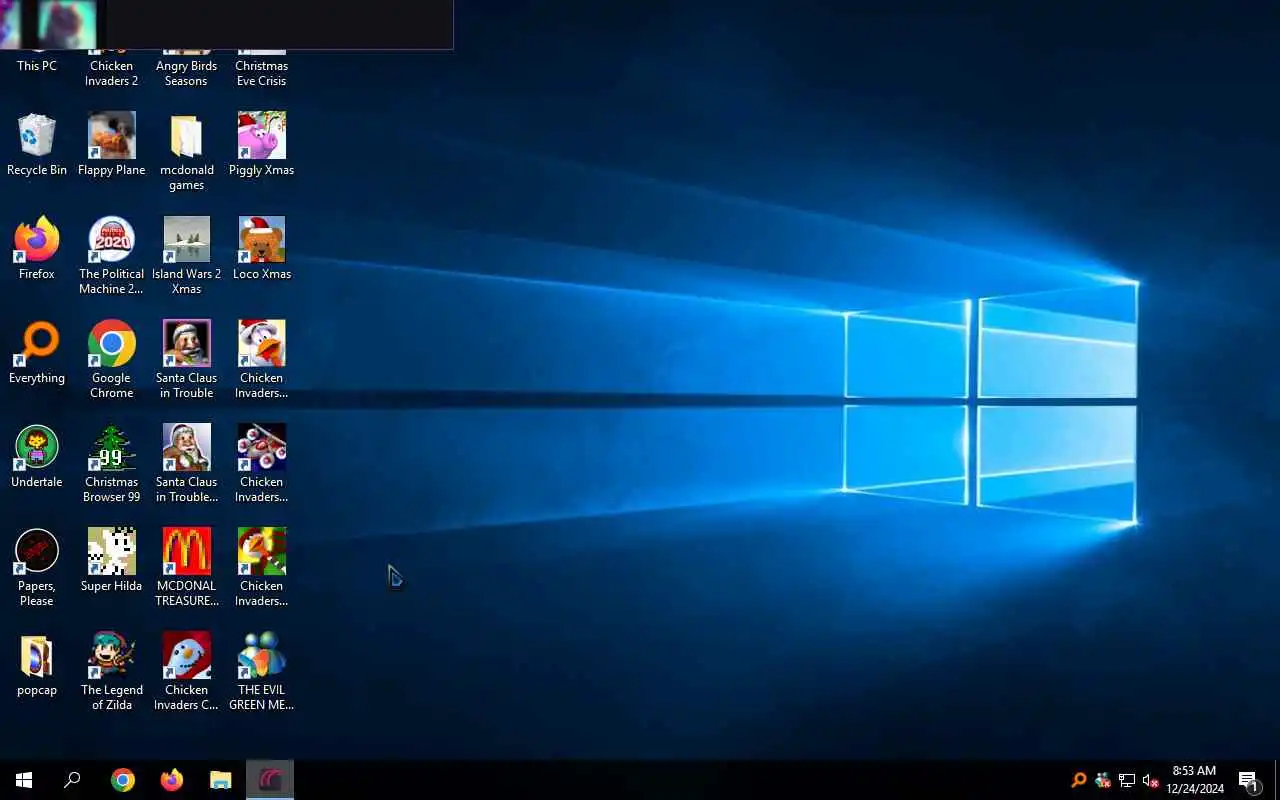Open the Action Center notifications icon

(x=1248, y=780)
